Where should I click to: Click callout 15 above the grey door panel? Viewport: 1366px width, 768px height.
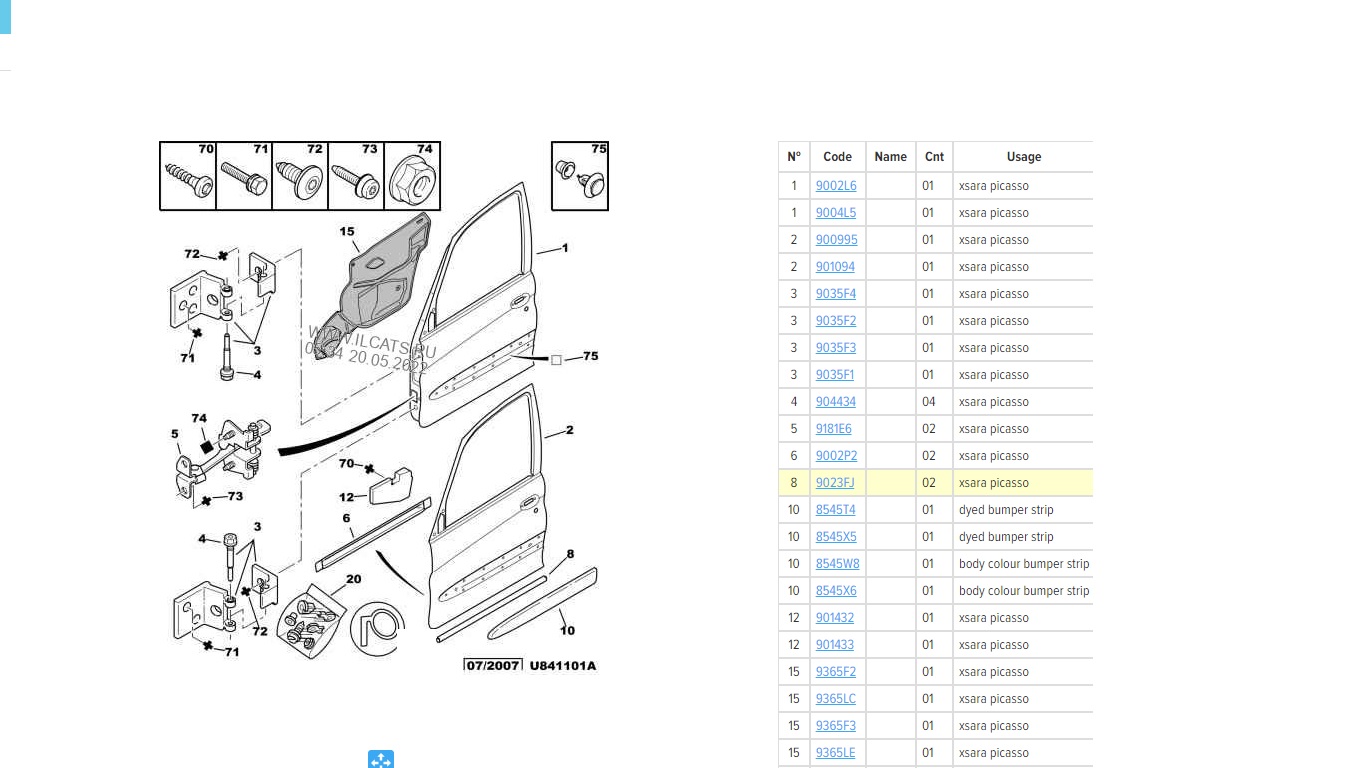pyautogui.click(x=347, y=231)
